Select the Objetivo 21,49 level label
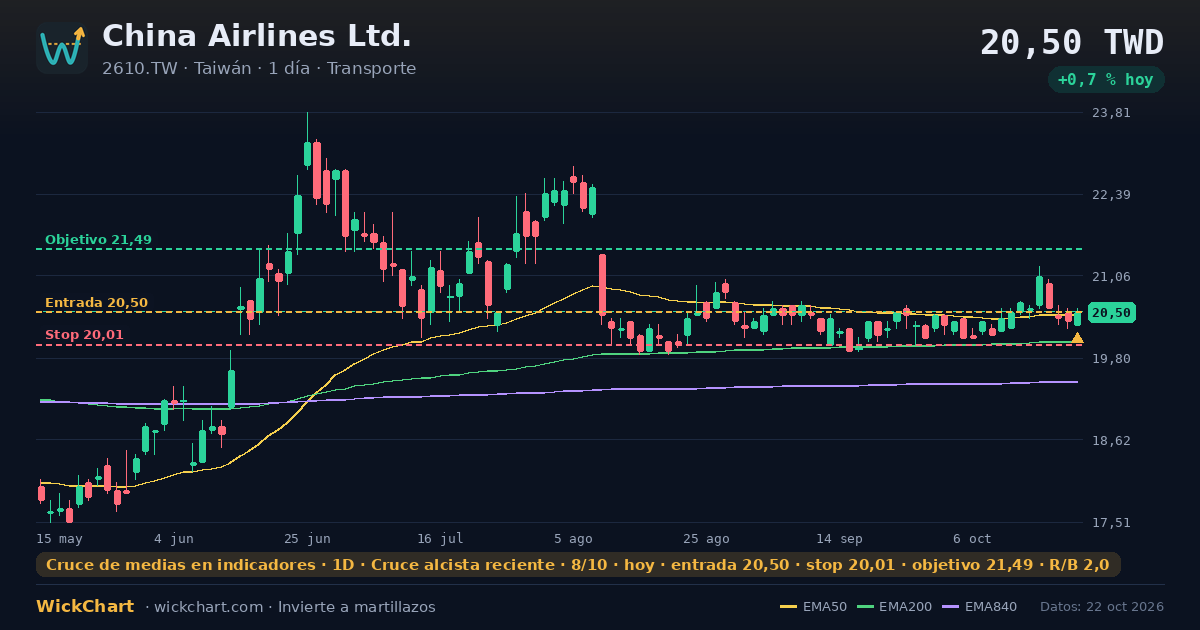Image resolution: width=1200 pixels, height=630 pixels. pyautogui.click(x=98, y=240)
